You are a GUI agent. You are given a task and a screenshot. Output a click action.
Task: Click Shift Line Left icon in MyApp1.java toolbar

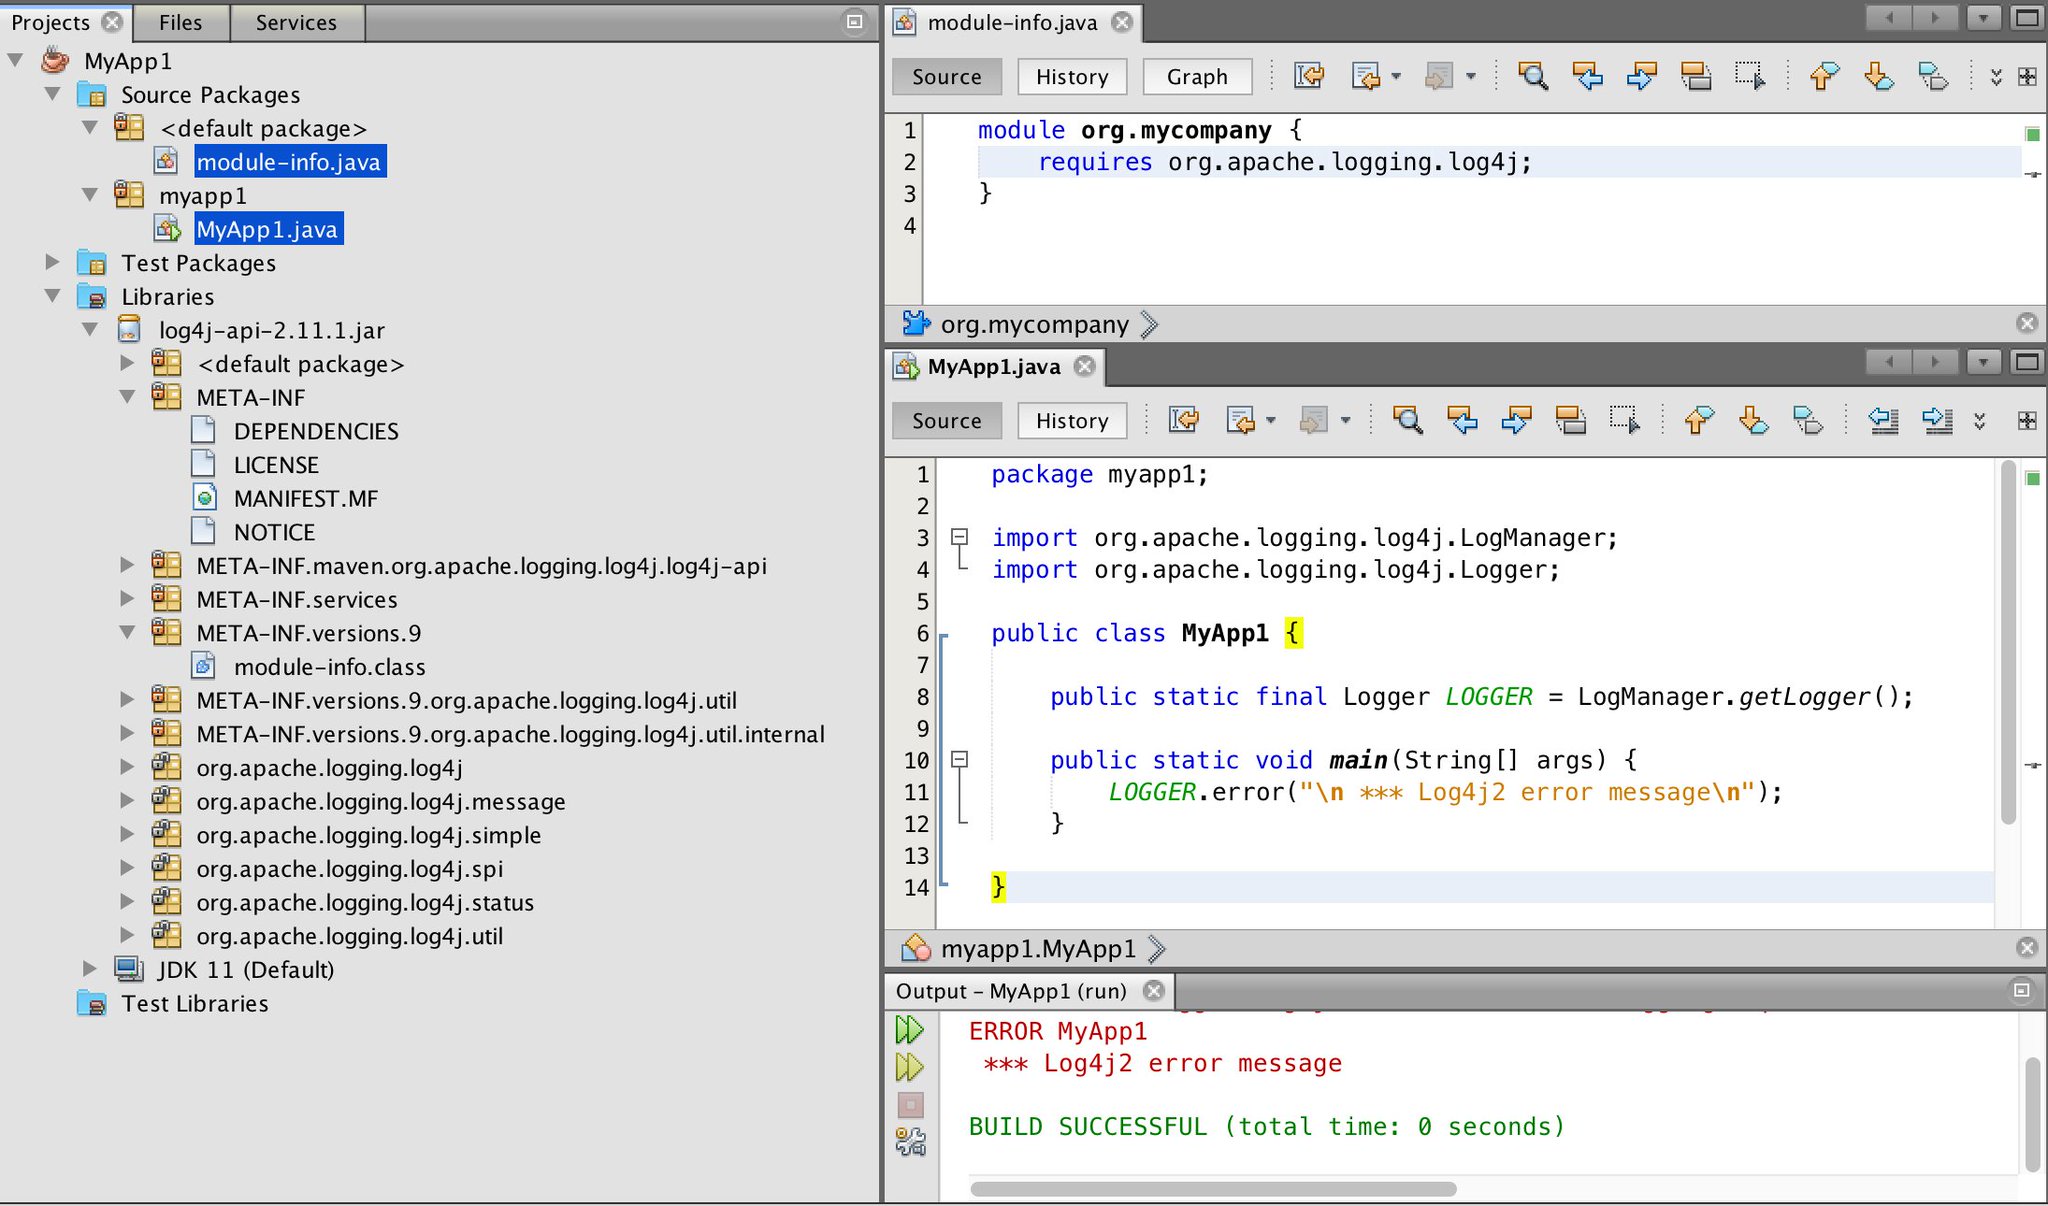[1883, 420]
